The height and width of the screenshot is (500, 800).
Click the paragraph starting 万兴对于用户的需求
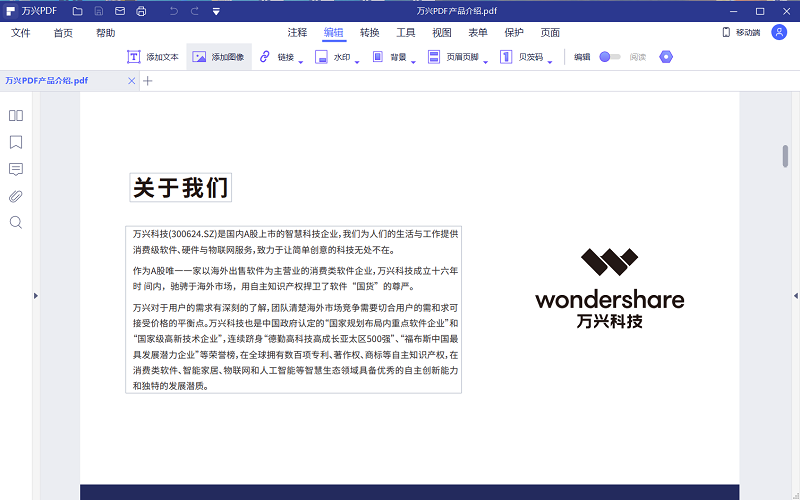point(295,347)
